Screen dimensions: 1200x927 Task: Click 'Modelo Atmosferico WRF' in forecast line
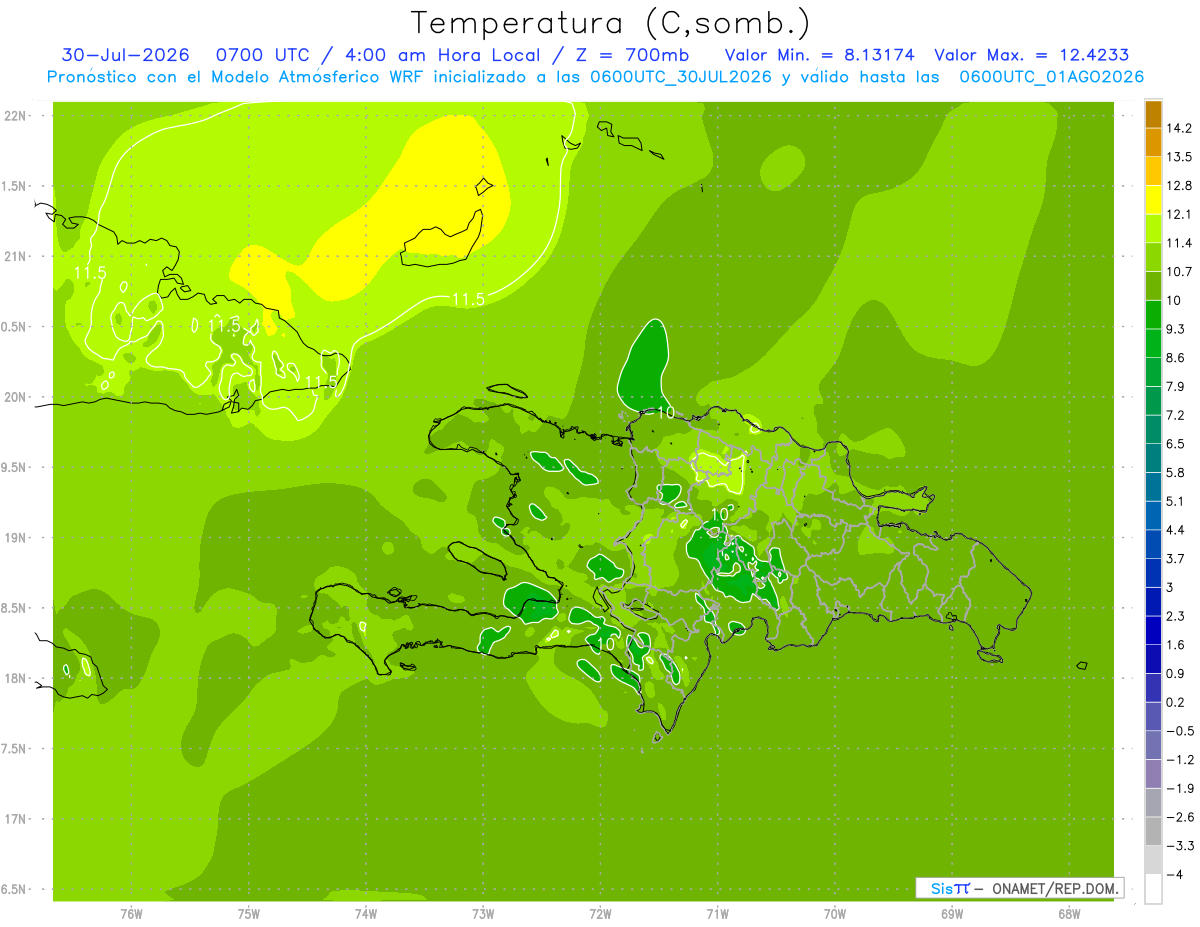pos(317,77)
